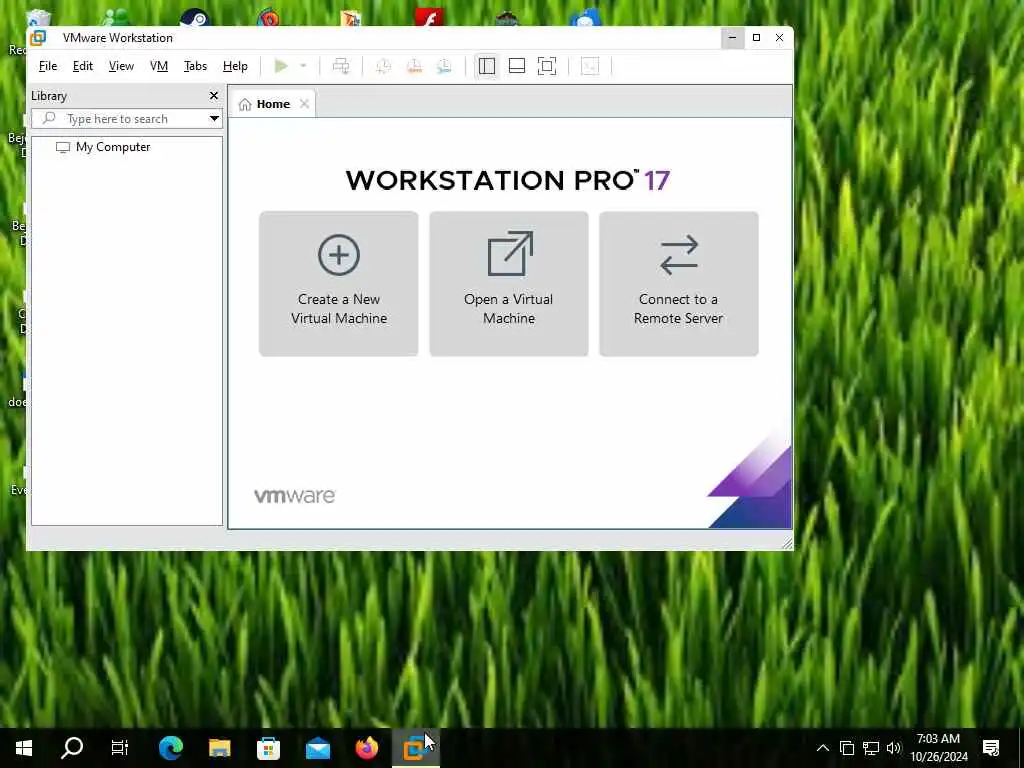Screen dimensions: 1024x768
Task: Click the Manage Snapshots toolbar icon
Action: (x=444, y=66)
